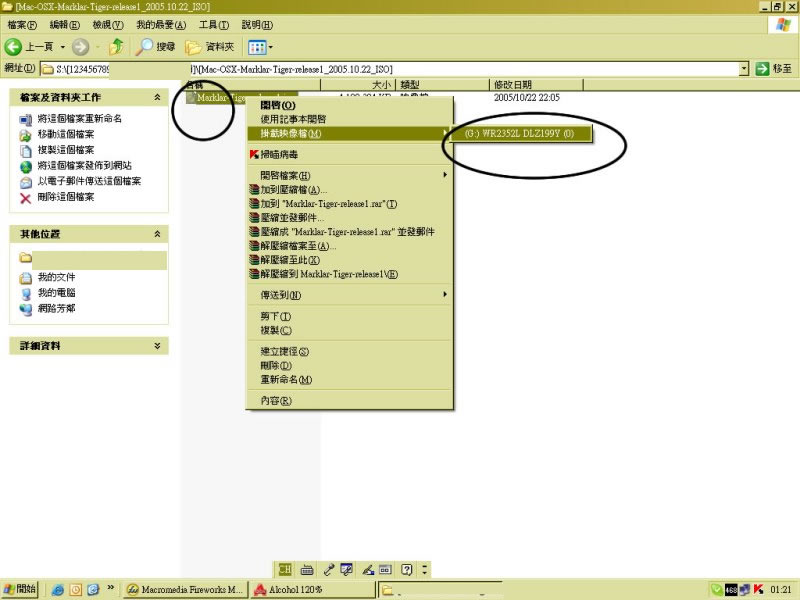The height and width of the screenshot is (600, 800).
Task: Expand the address bar dropdown arrow
Action: point(743,69)
